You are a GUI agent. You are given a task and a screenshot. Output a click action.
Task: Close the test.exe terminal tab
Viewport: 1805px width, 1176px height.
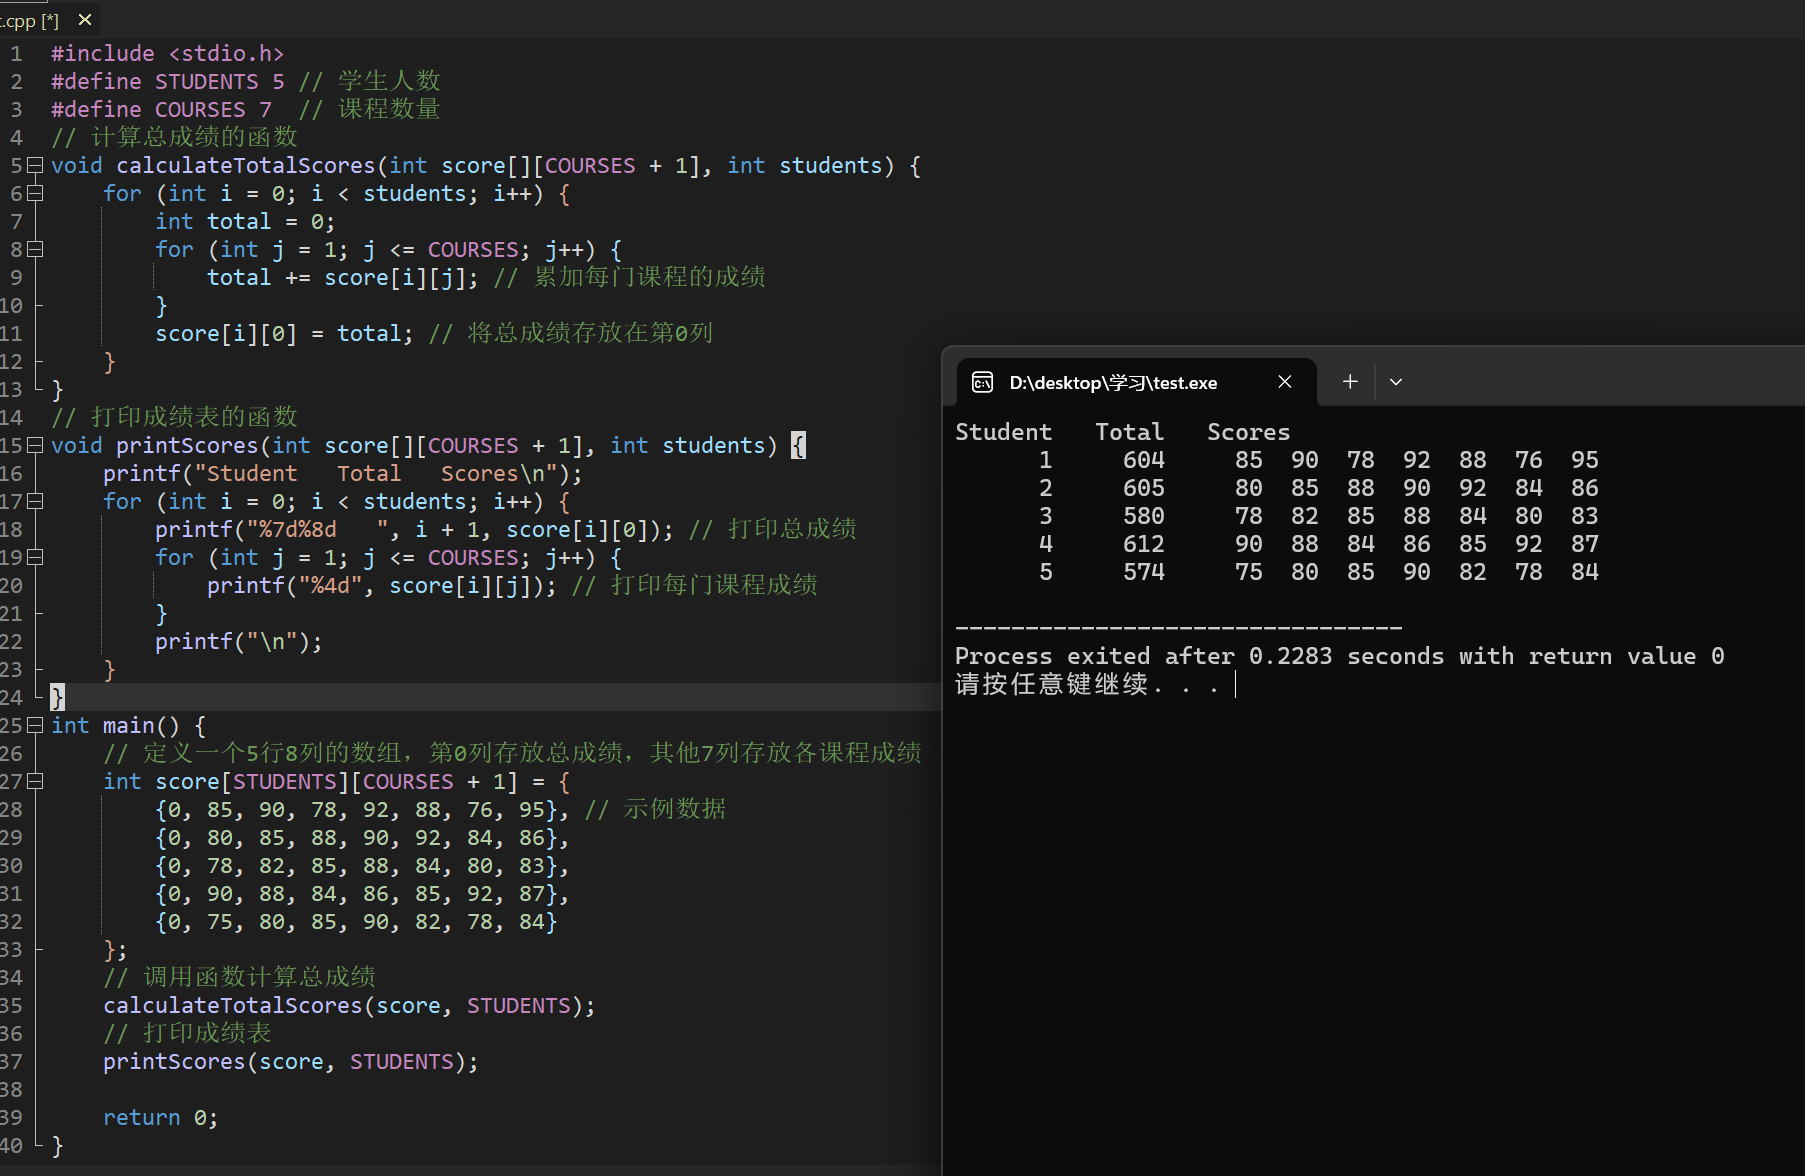pyautogui.click(x=1285, y=382)
